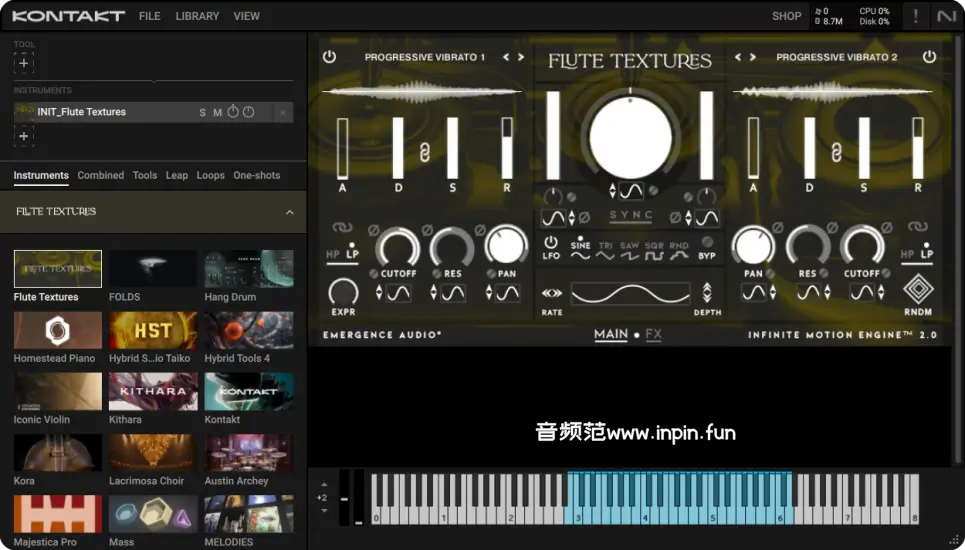This screenshot has width=965, height=550.
Task: Open the right PAN modulation shape selector
Action: [753, 293]
